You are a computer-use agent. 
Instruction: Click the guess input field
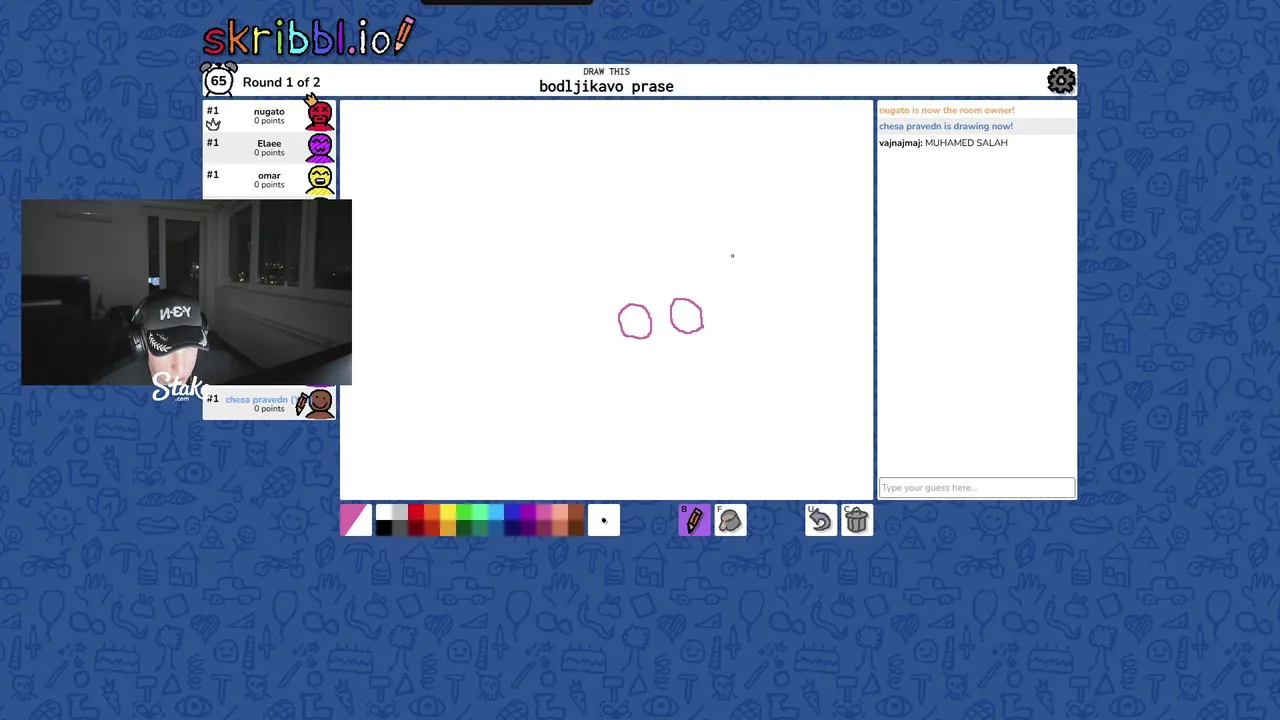977,488
